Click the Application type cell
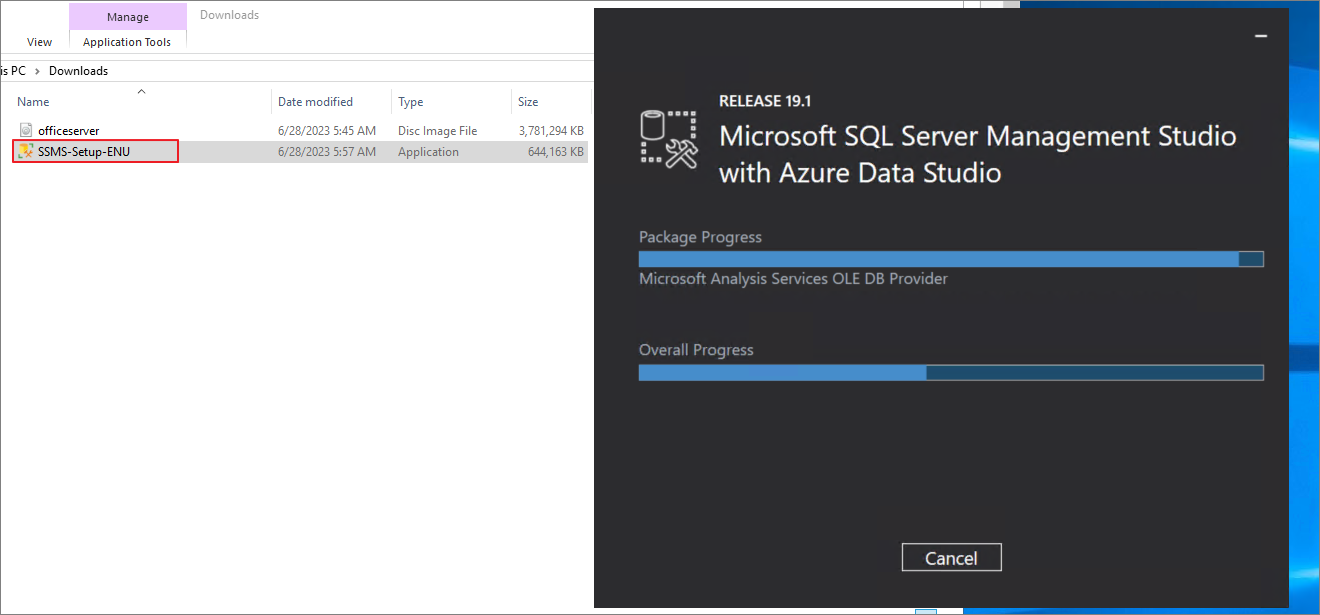1320x615 pixels. click(x=428, y=152)
